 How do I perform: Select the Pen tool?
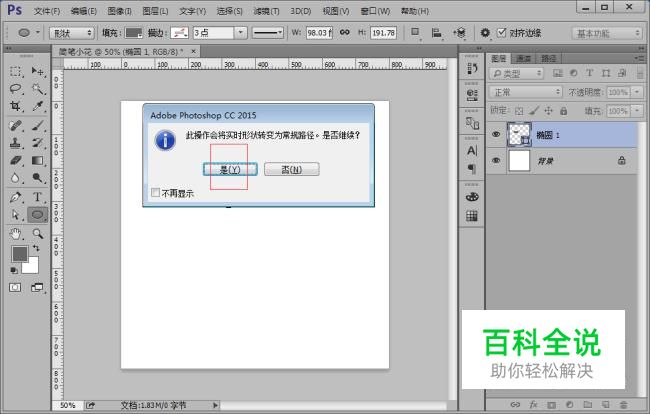(x=15, y=197)
